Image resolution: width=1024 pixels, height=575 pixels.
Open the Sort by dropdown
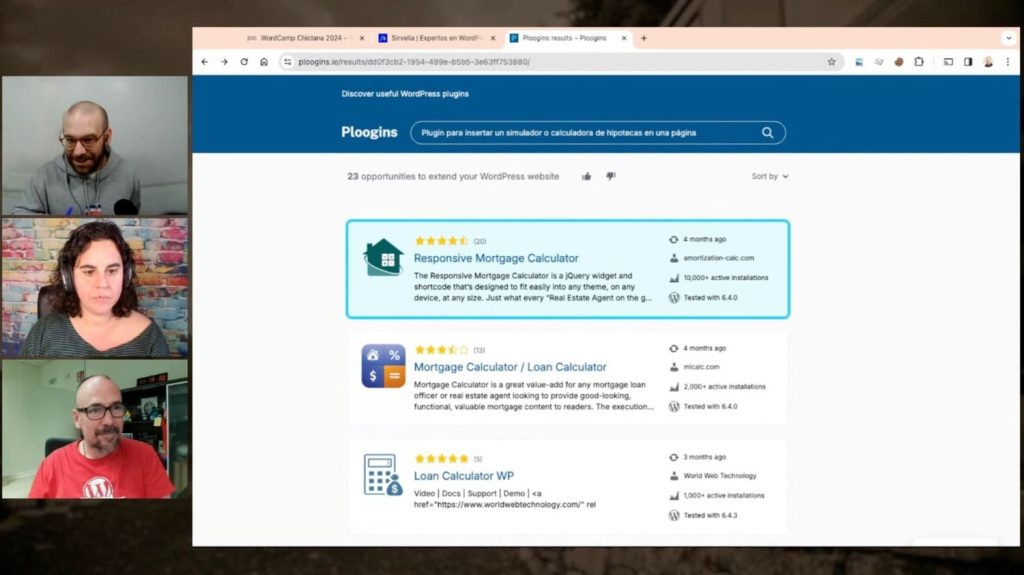click(x=770, y=176)
